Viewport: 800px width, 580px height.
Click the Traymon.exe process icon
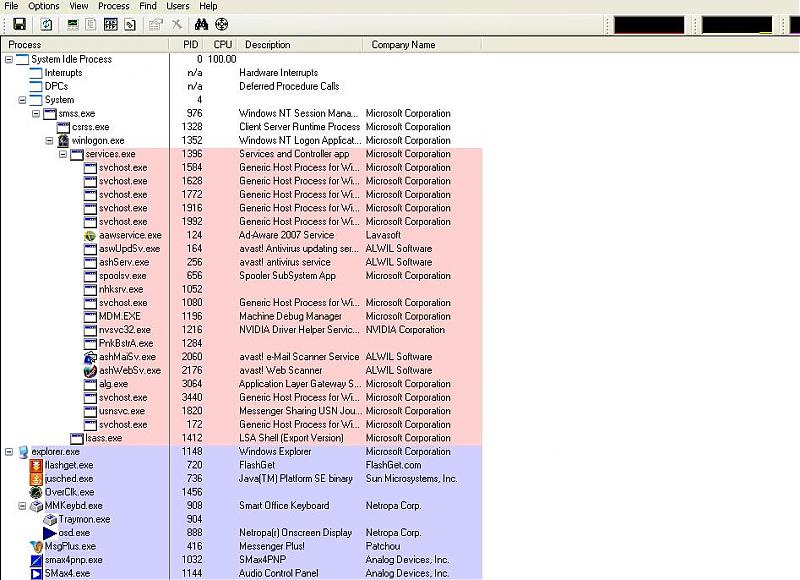[x=50, y=519]
